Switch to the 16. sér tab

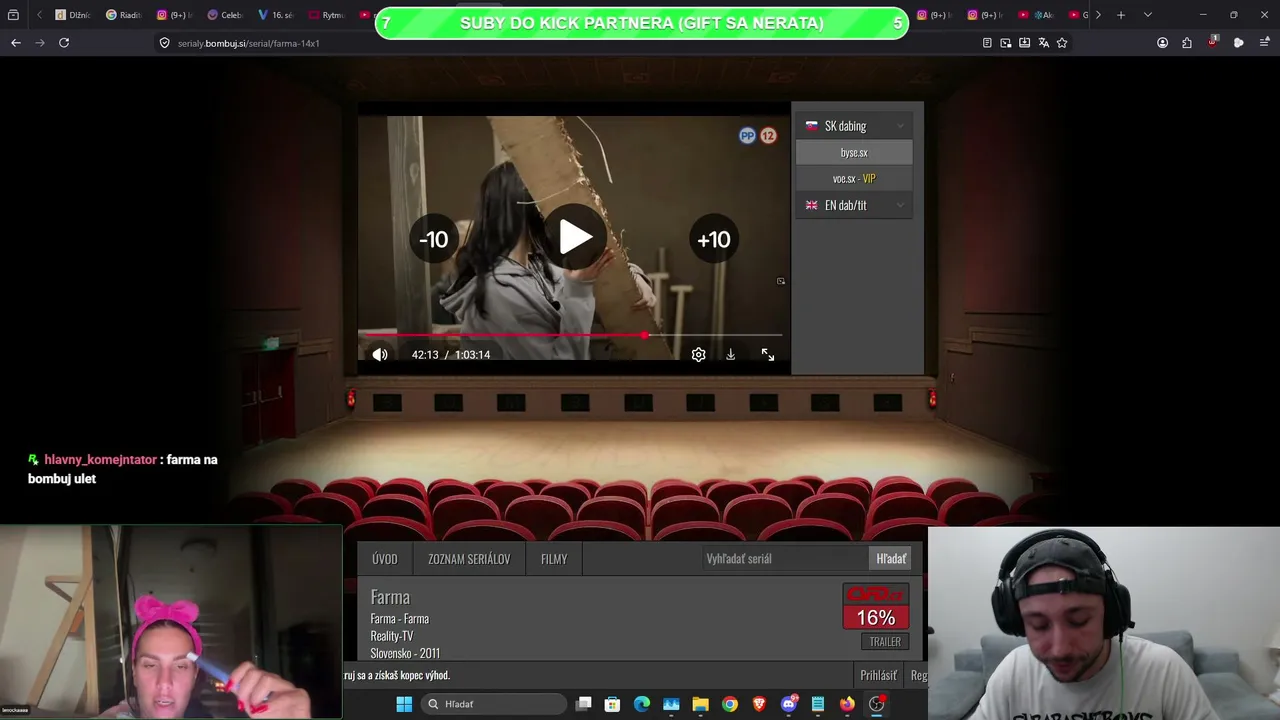click(276, 15)
